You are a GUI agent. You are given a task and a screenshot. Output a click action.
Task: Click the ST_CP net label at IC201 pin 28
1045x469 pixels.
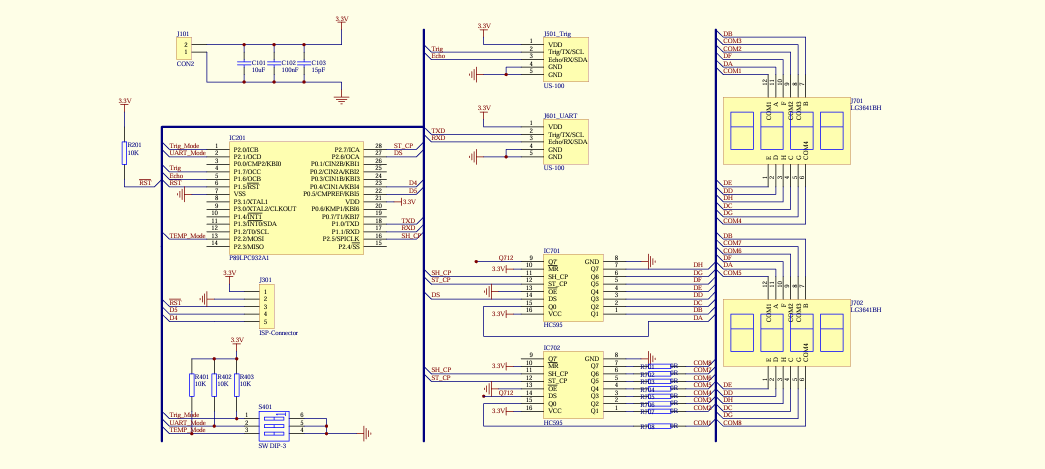click(403, 145)
